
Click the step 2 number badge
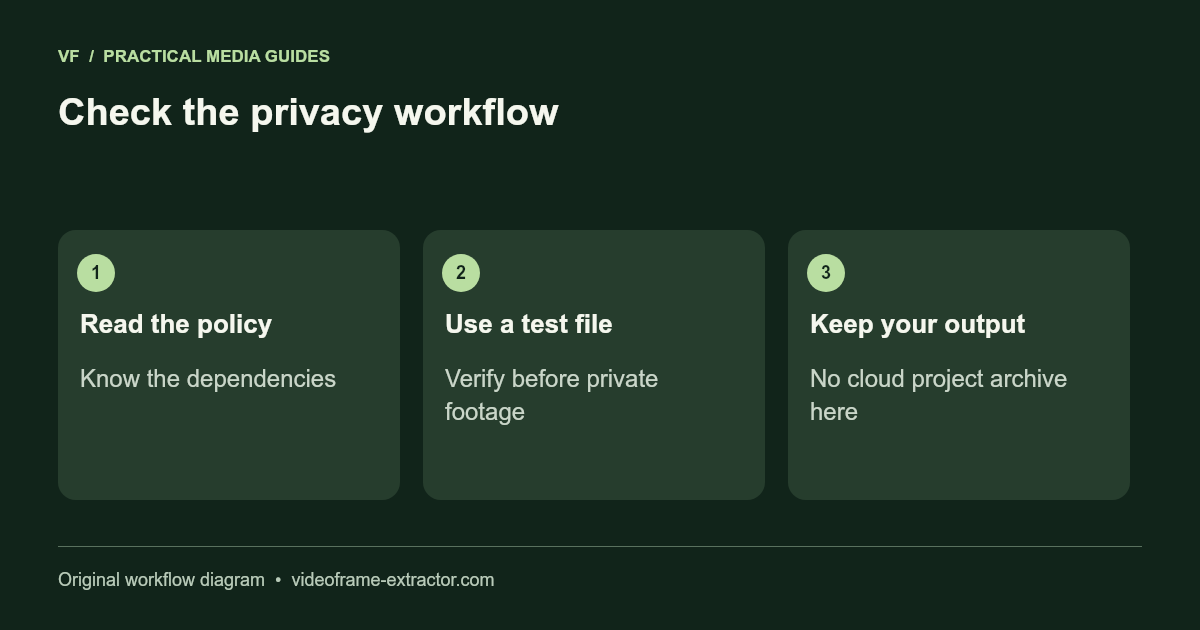click(x=461, y=273)
